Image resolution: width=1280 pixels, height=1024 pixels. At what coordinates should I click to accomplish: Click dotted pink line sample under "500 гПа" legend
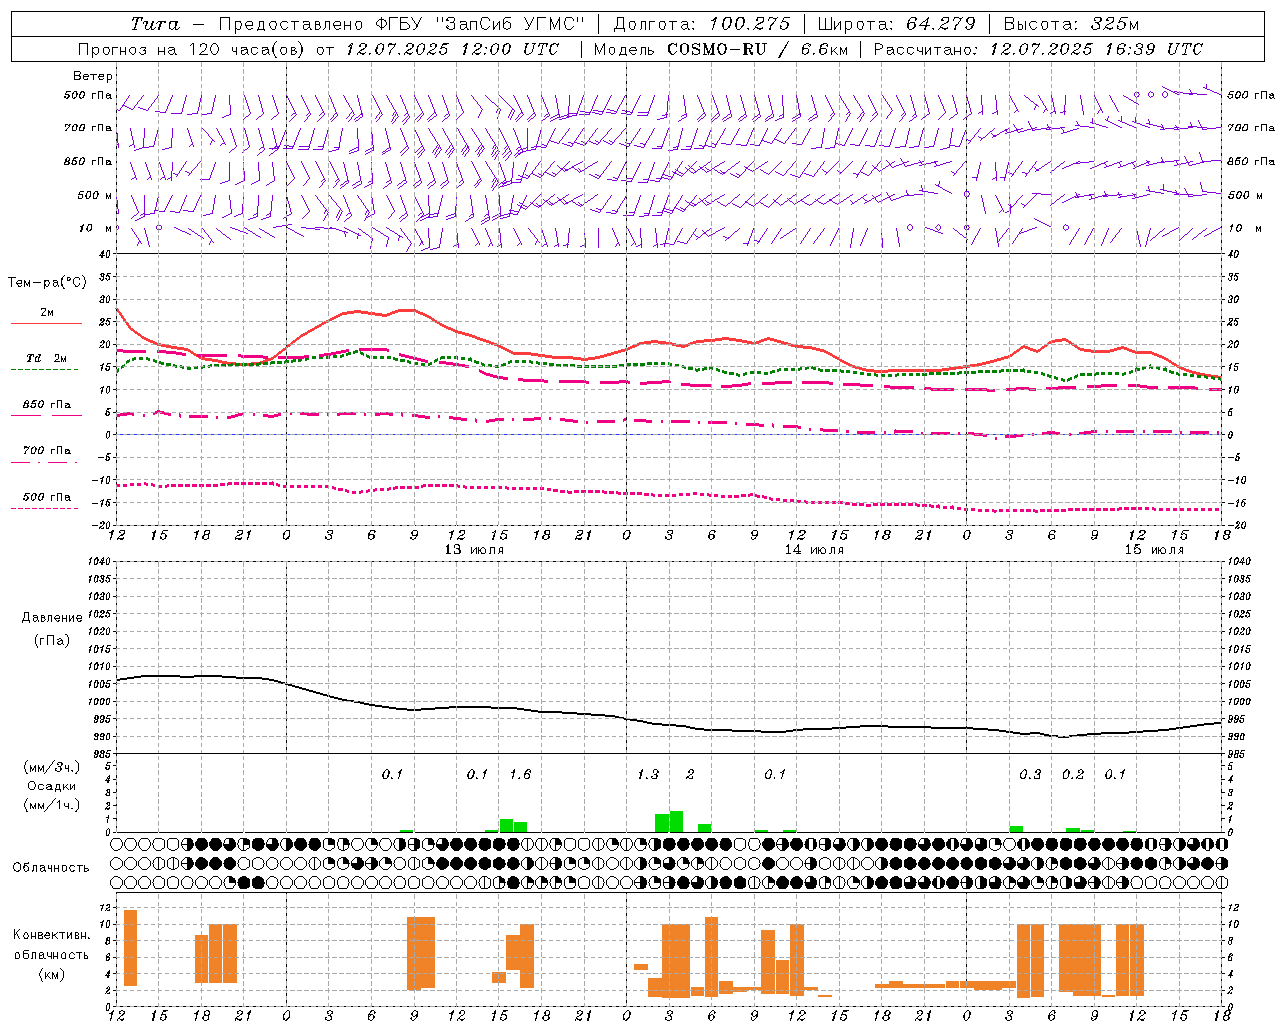[44, 508]
